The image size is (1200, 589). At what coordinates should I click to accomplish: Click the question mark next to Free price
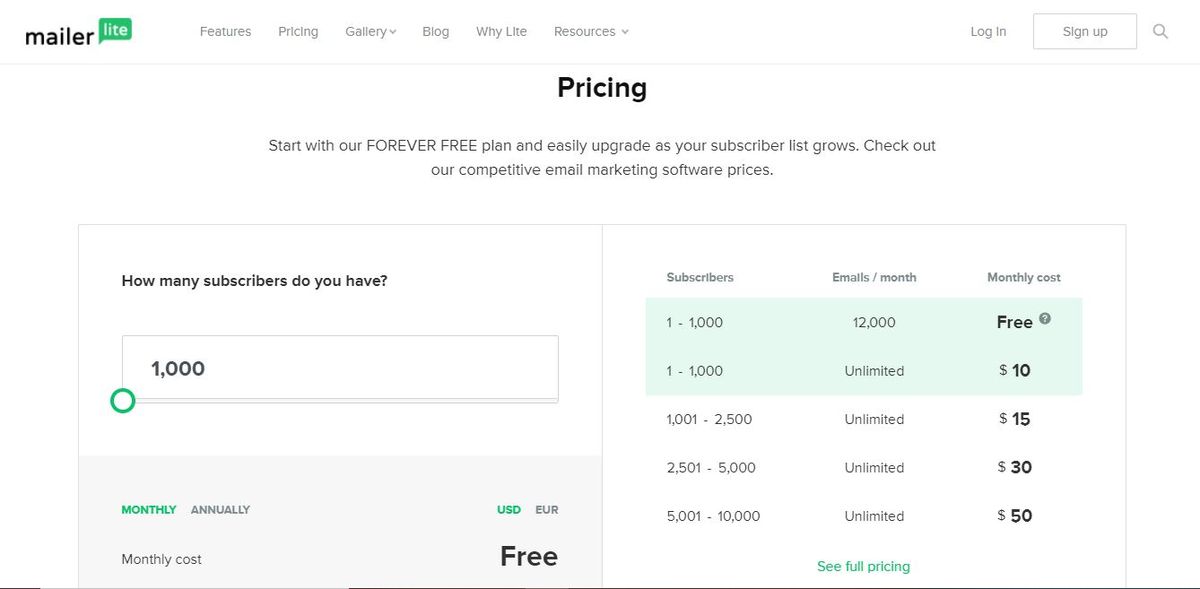point(1044,316)
